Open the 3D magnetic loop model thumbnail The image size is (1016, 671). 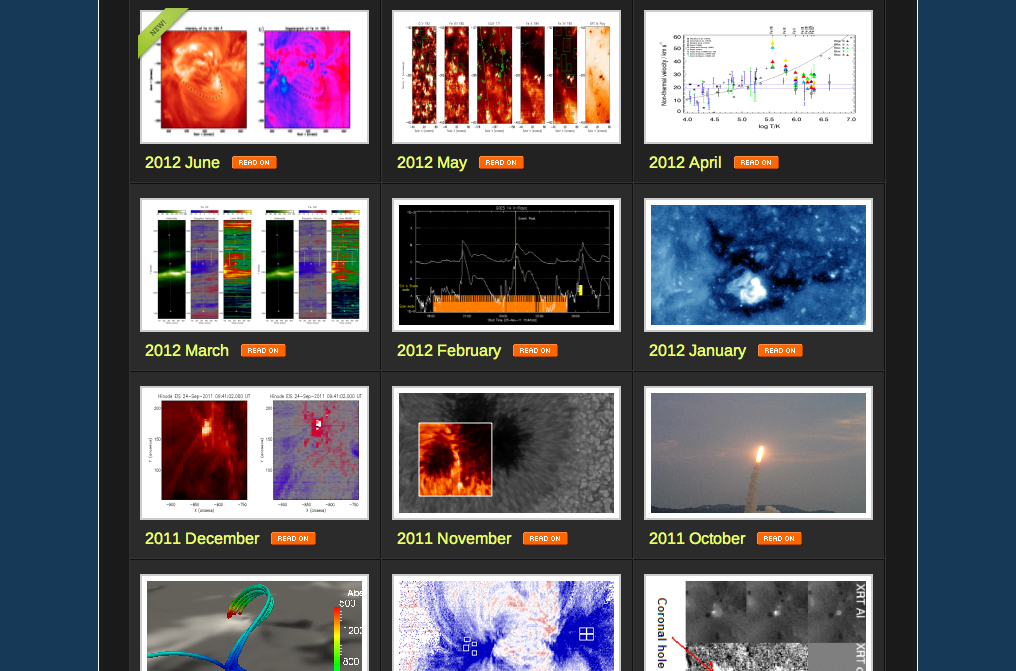(x=254, y=625)
